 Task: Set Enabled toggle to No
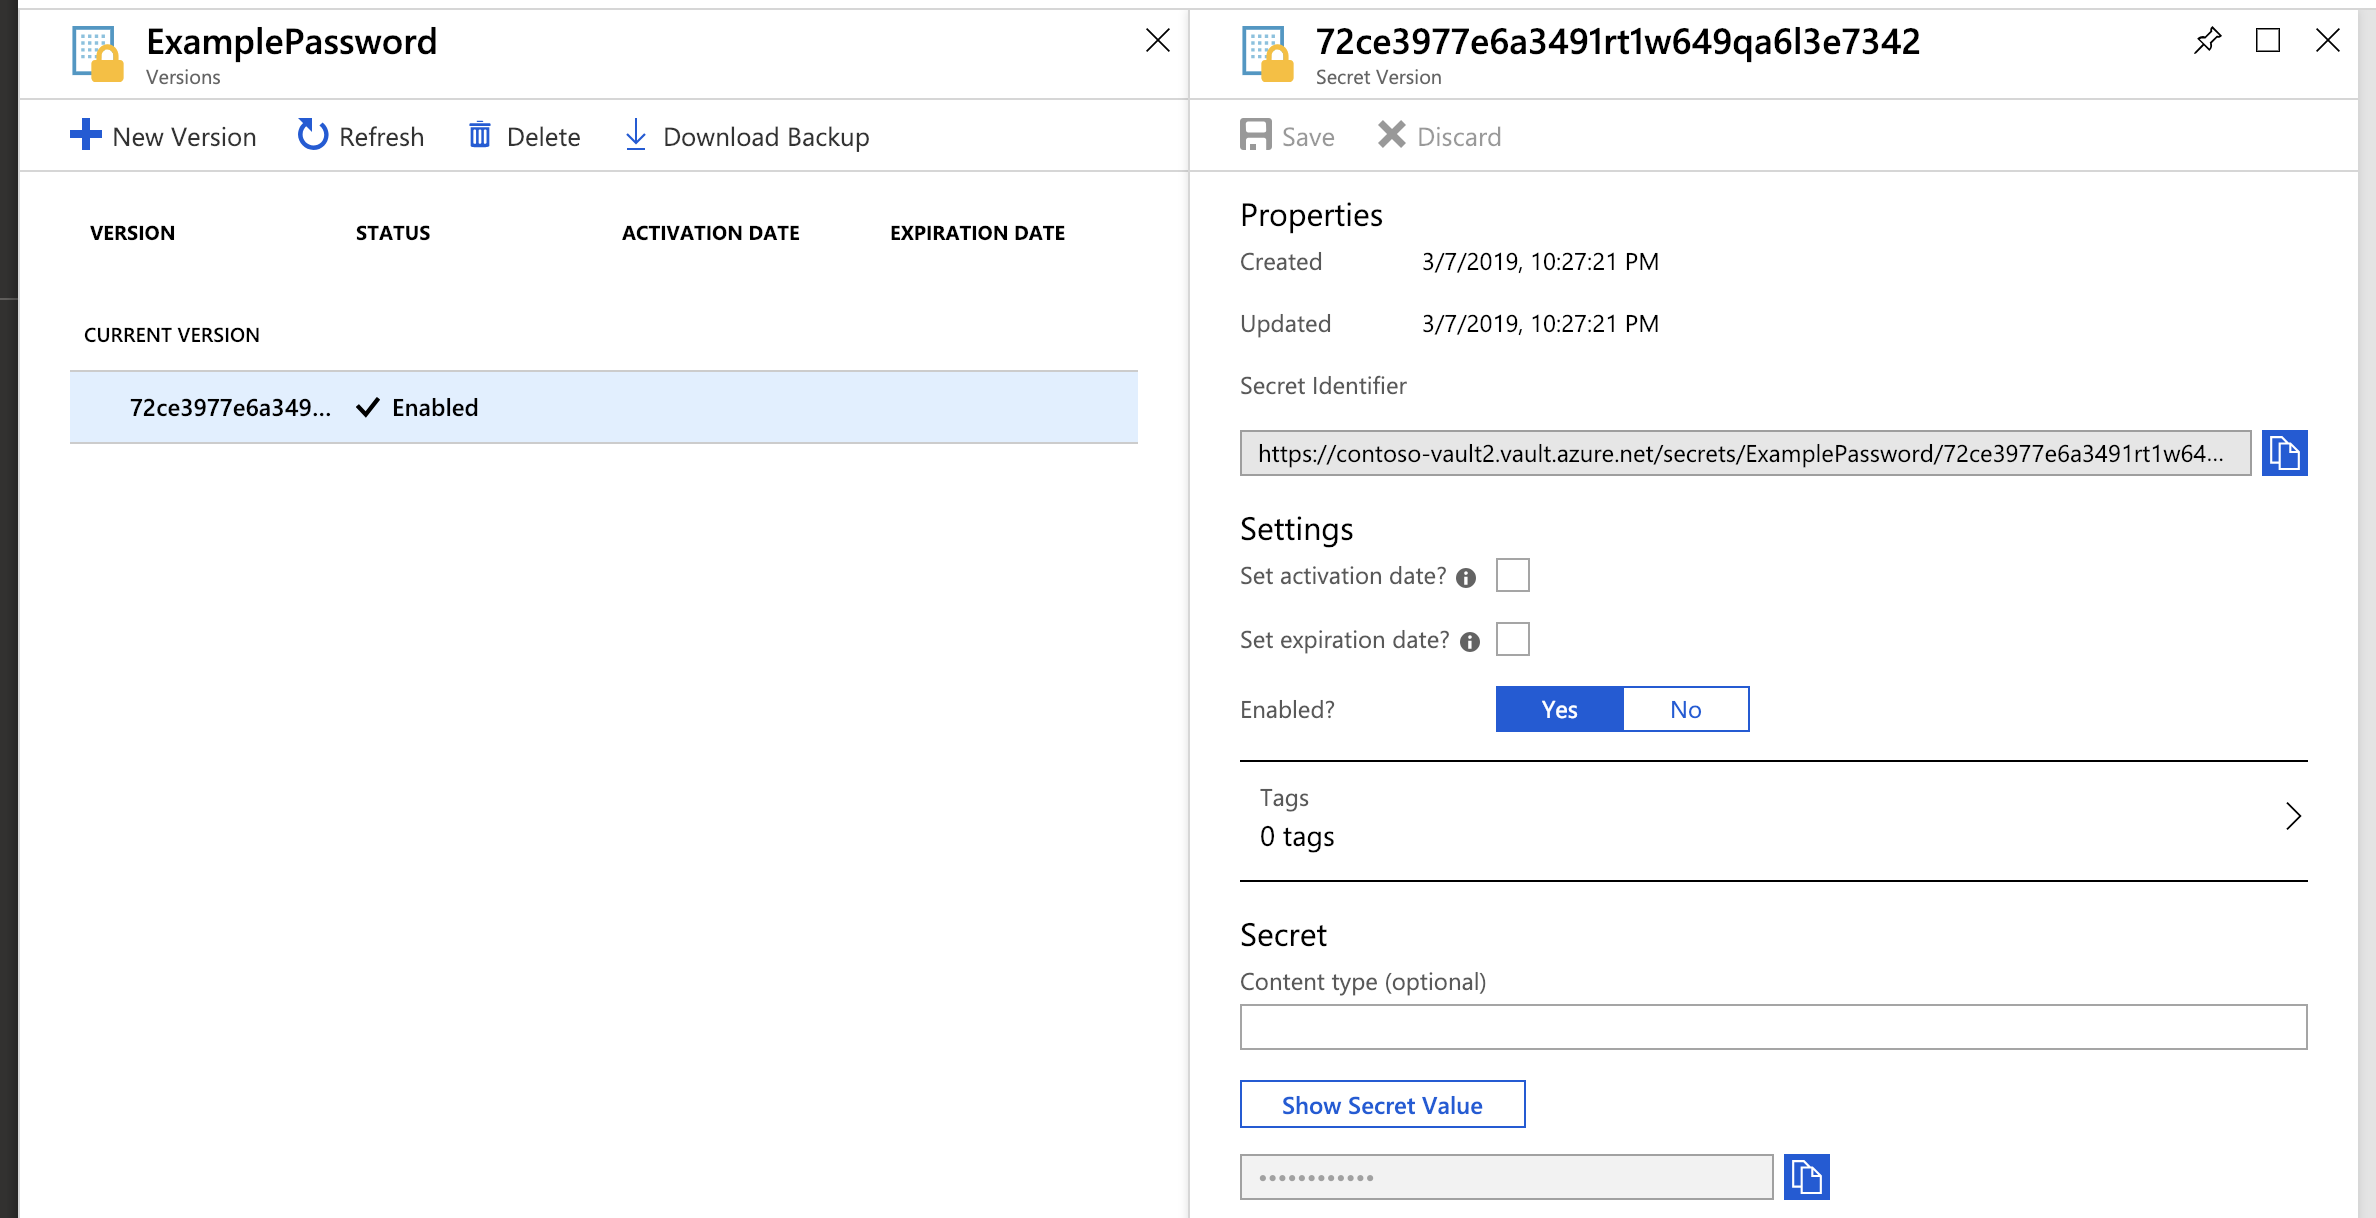[1685, 709]
